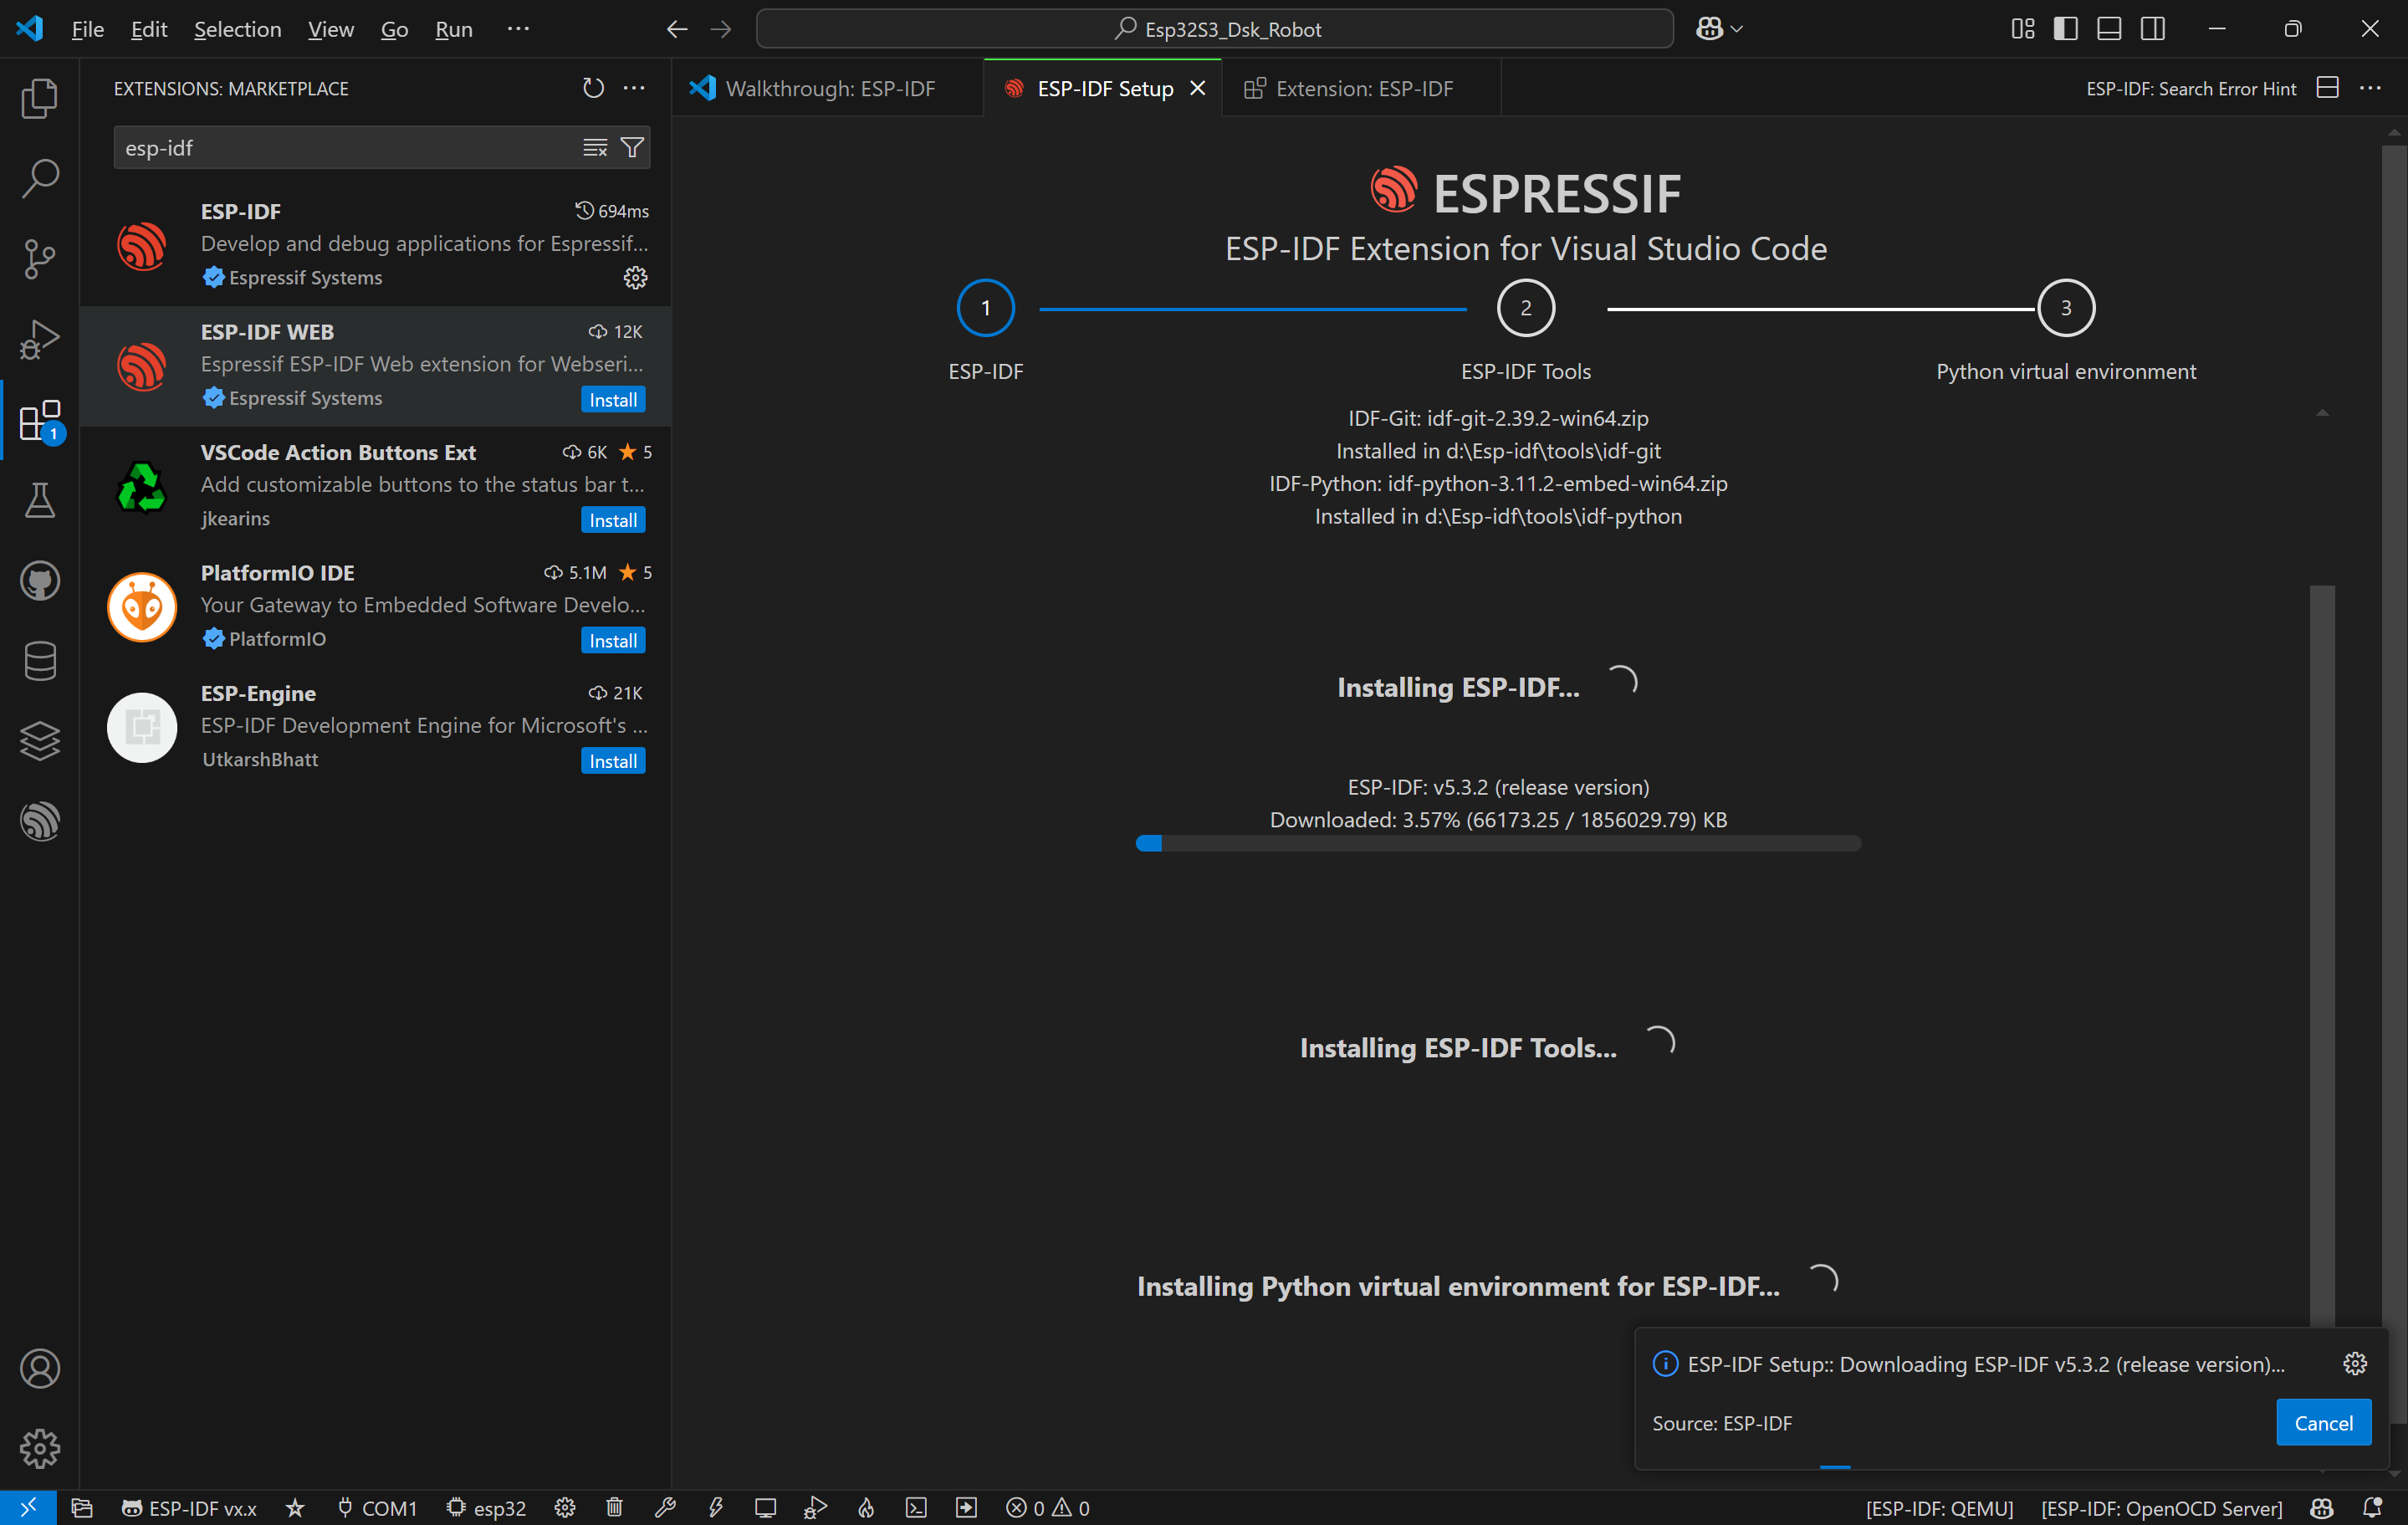
Task: Refresh the extensions marketplace list
Action: (x=593, y=88)
